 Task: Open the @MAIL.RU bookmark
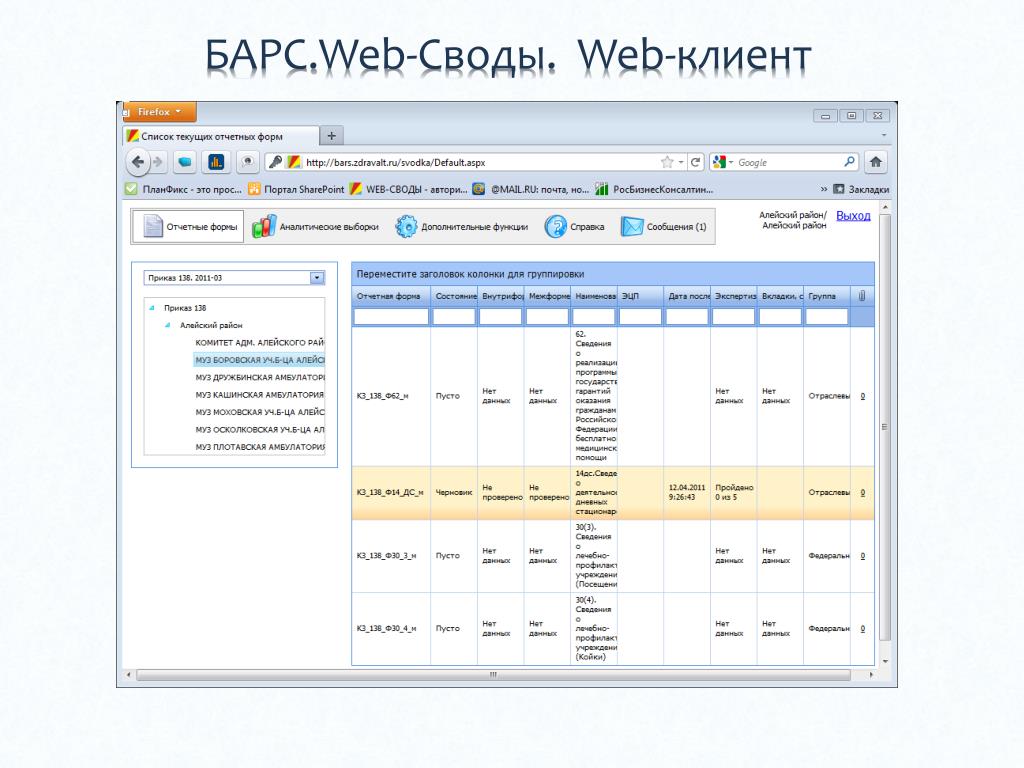[x=531, y=189]
